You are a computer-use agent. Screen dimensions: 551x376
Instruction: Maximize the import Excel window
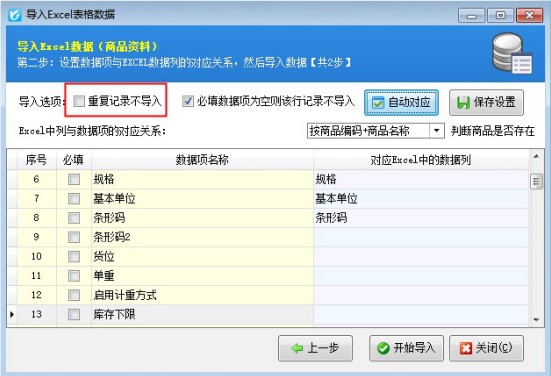click(x=500, y=16)
